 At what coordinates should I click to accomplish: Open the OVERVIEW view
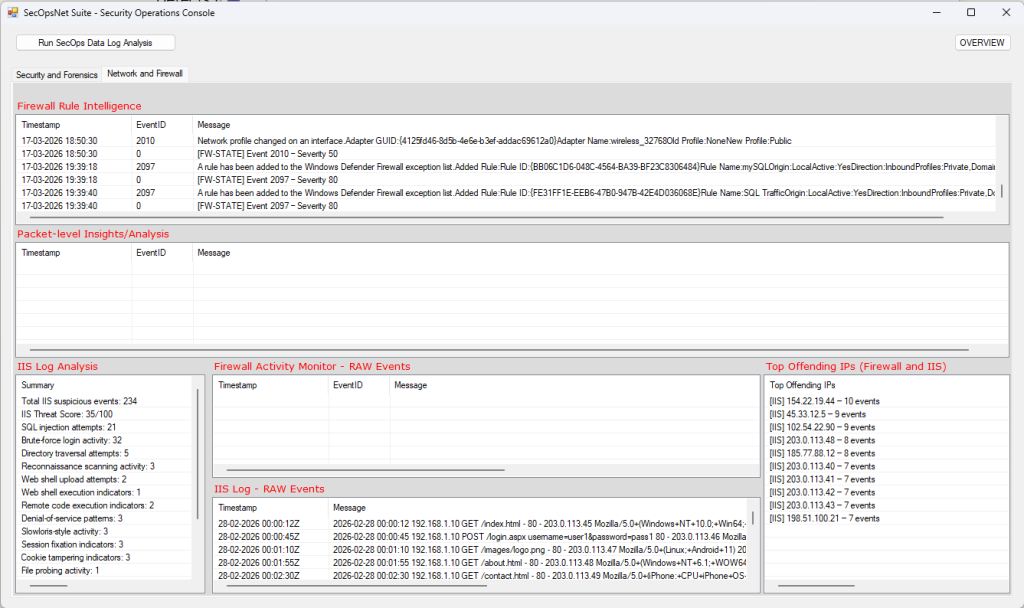982,43
